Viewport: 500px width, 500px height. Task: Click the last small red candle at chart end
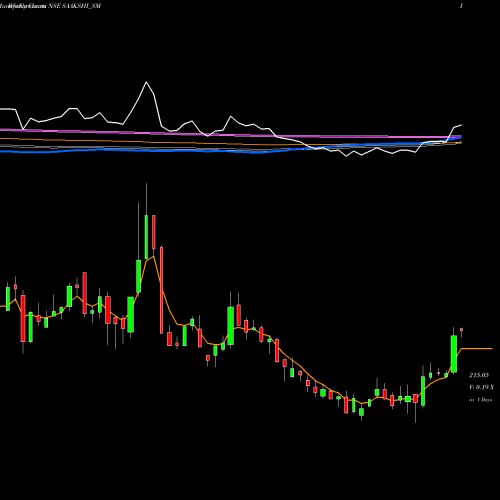click(x=462, y=331)
